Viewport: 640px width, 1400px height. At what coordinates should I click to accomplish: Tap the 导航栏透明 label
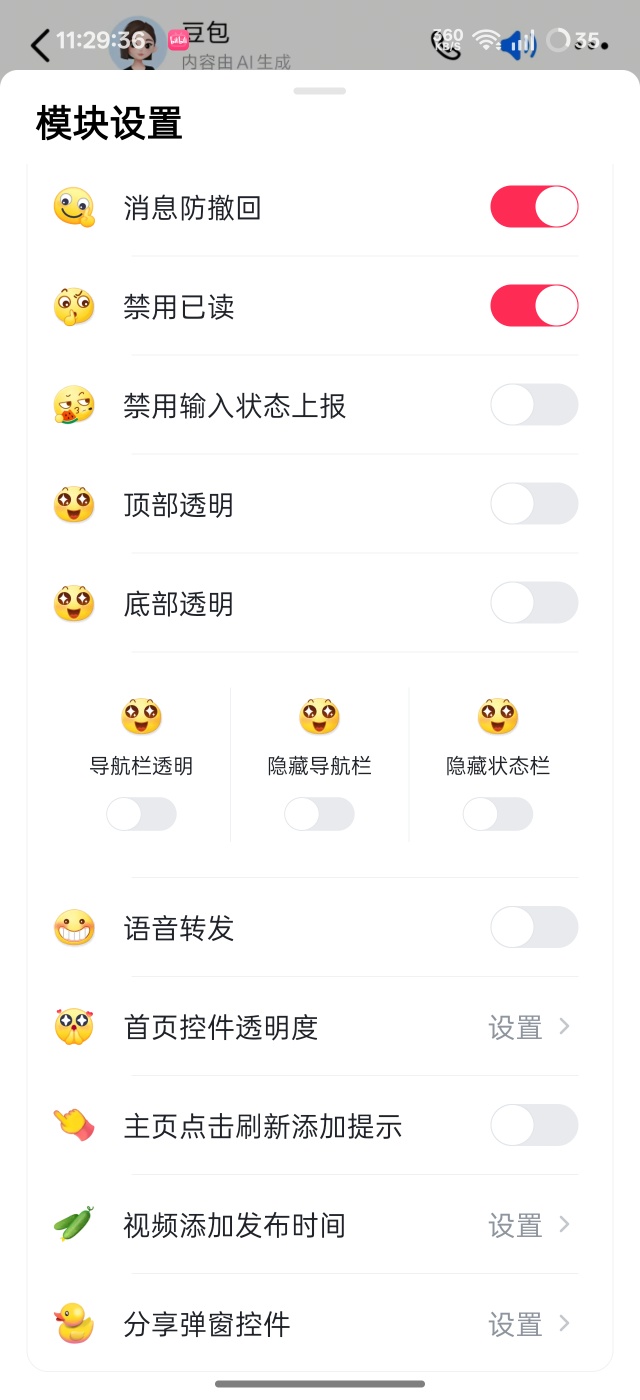141,767
